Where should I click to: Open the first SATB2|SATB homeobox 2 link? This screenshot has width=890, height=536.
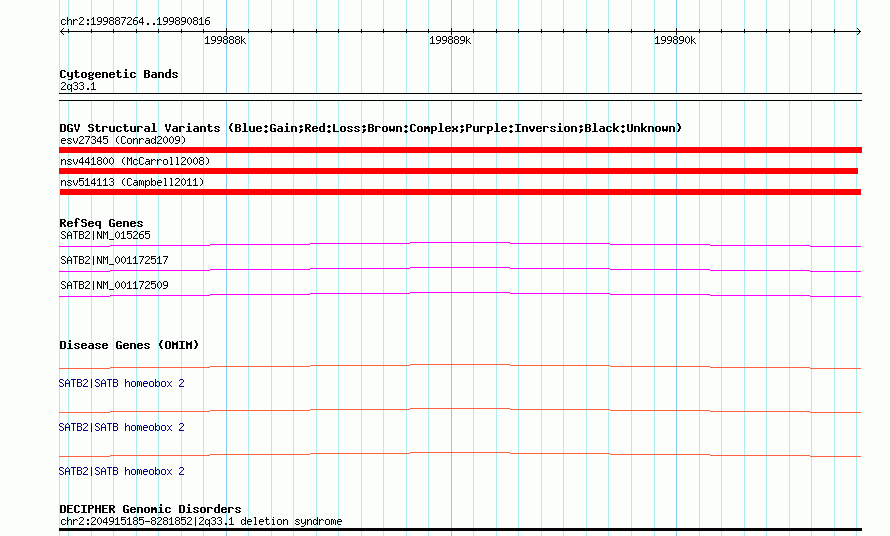[121, 383]
